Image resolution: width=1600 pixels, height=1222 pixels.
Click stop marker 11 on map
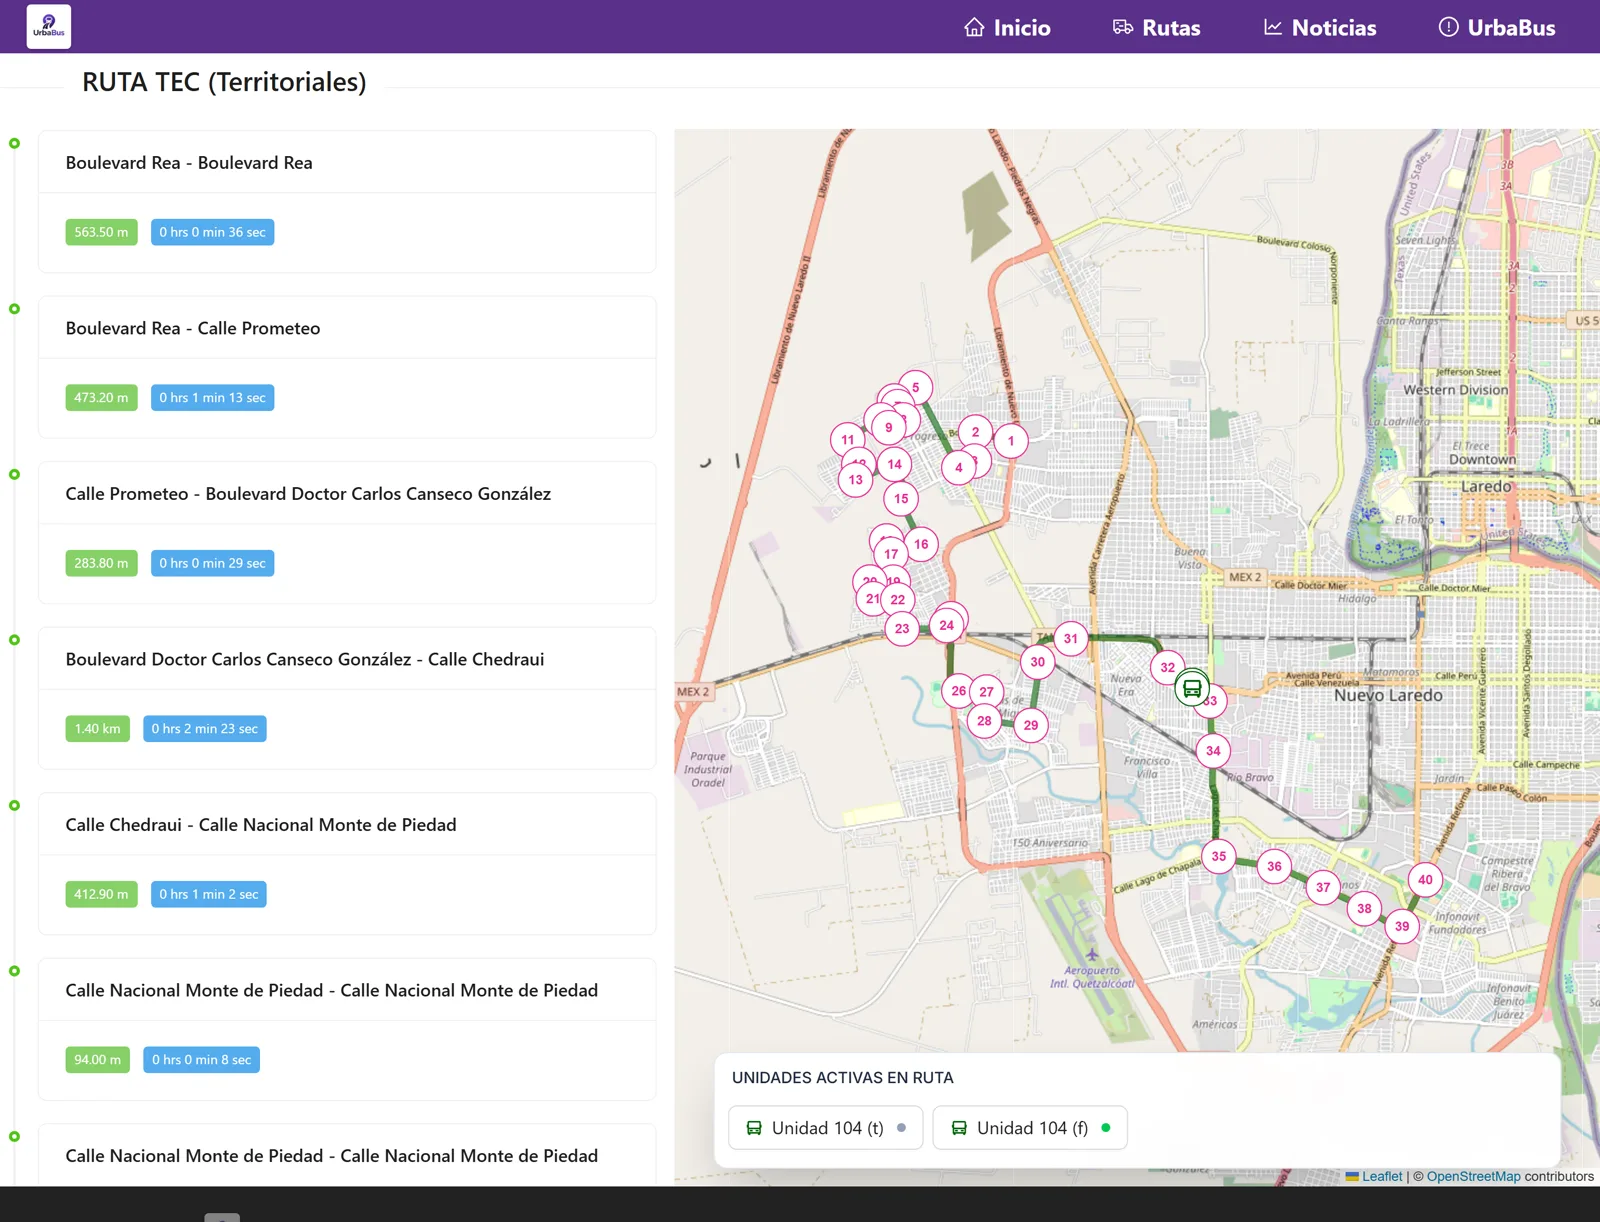coord(848,440)
